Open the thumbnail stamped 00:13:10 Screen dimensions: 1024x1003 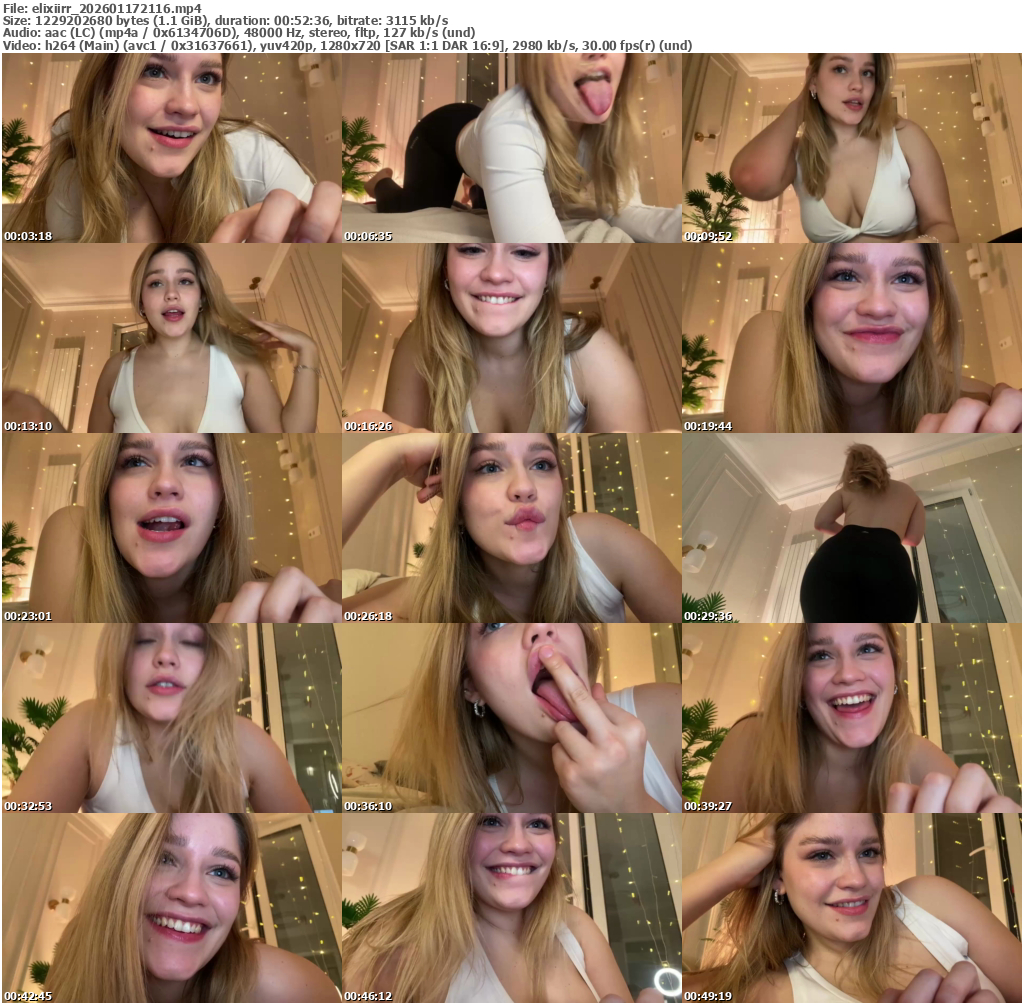[171, 338]
